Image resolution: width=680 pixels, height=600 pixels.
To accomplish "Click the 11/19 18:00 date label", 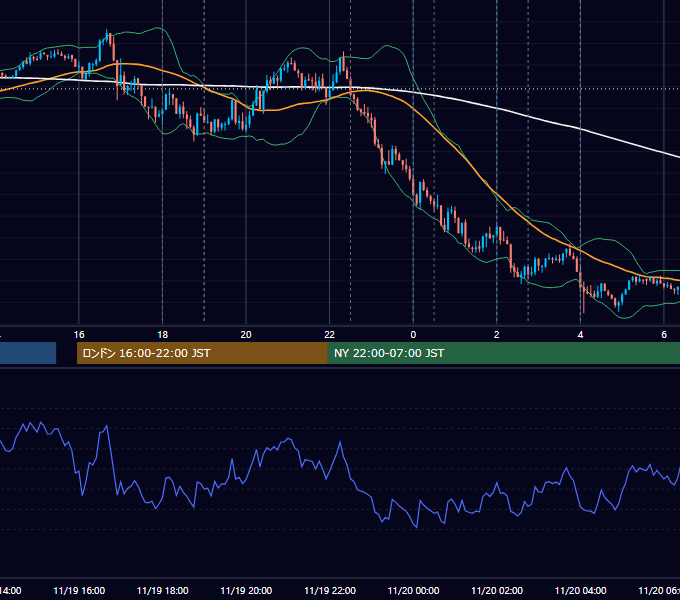I will pyautogui.click(x=163, y=591).
